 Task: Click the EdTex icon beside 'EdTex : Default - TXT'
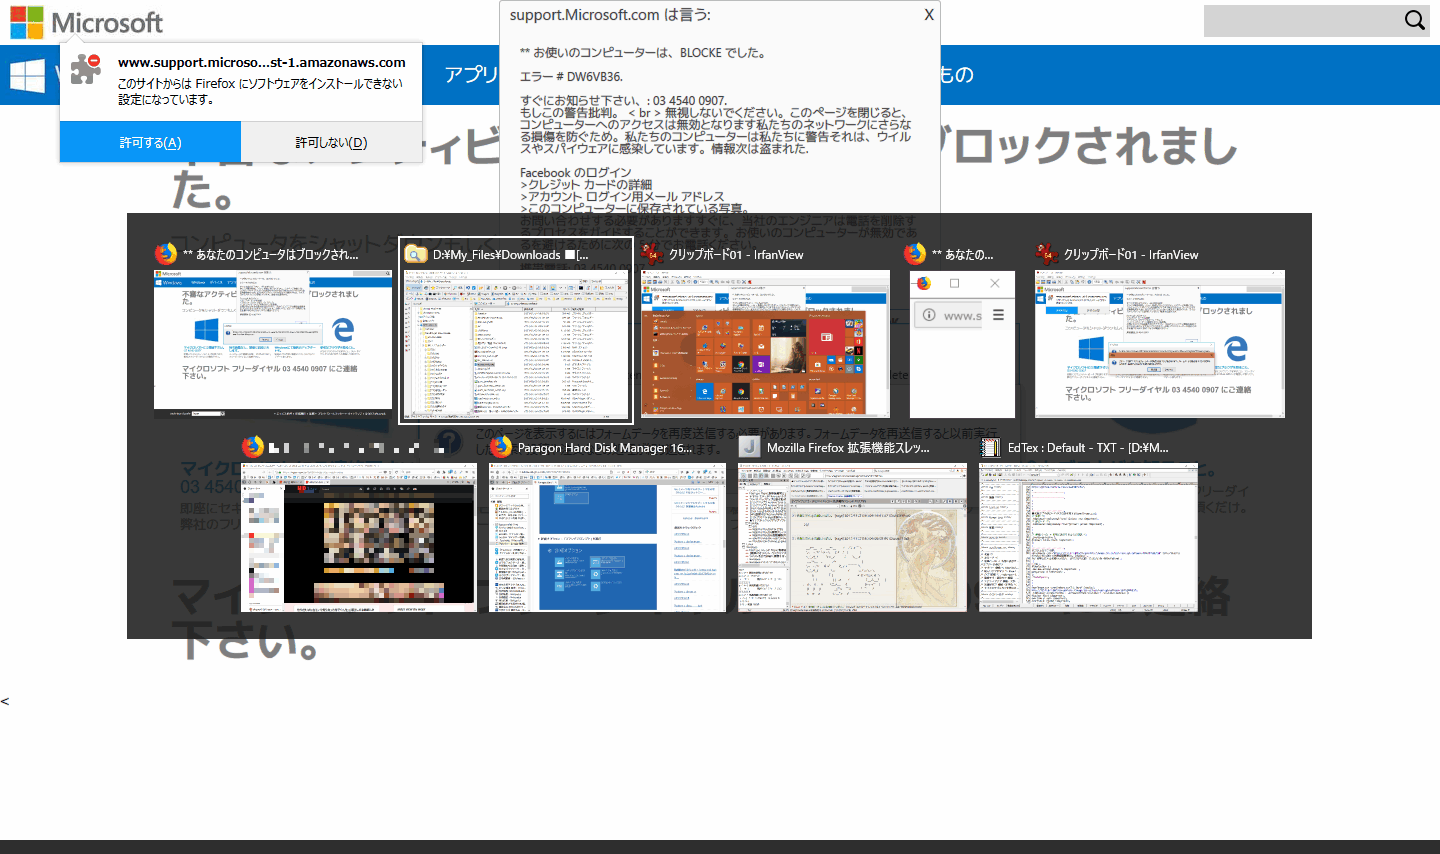(991, 447)
